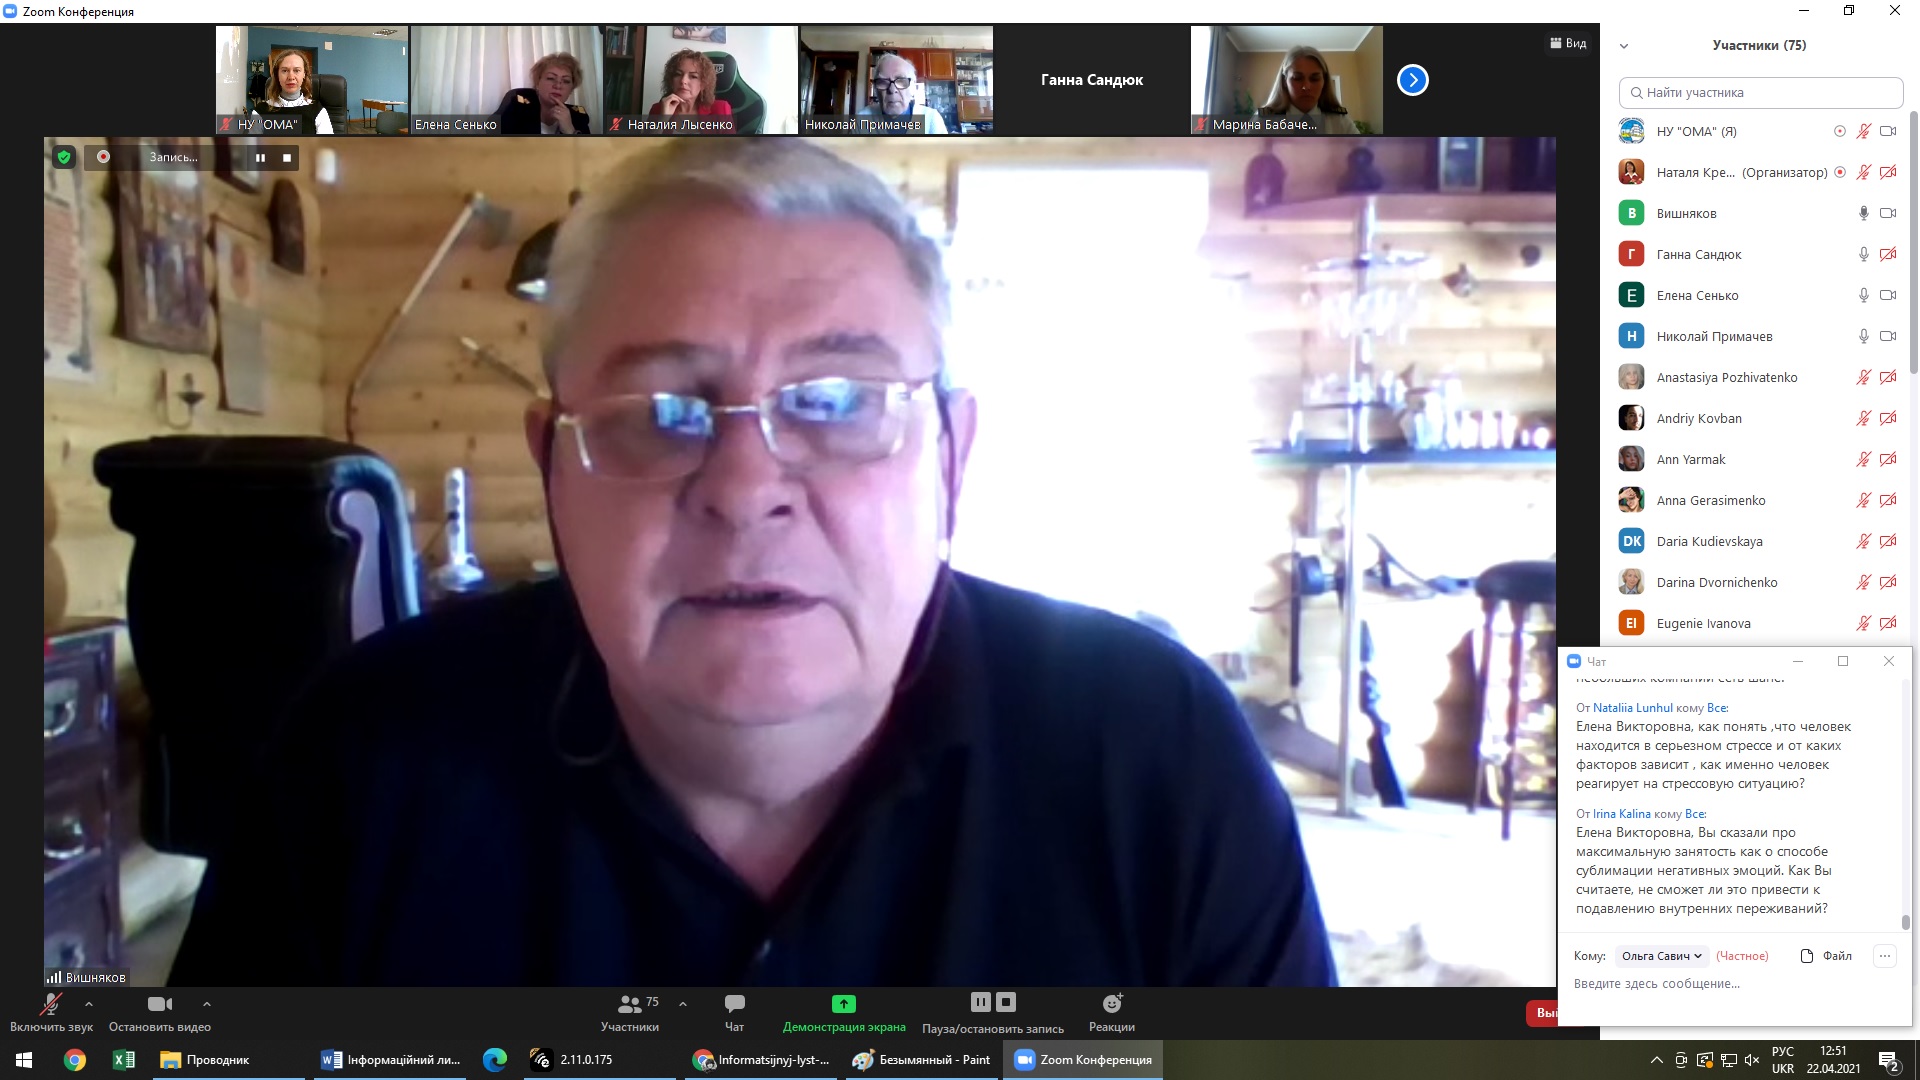
Task: Switch to Chrome Informatsijnyj-lyst tab window
Action: [761, 1060]
